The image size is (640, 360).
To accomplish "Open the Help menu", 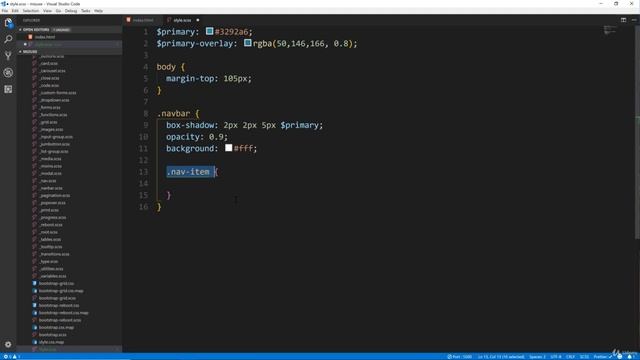I will pos(98,11).
